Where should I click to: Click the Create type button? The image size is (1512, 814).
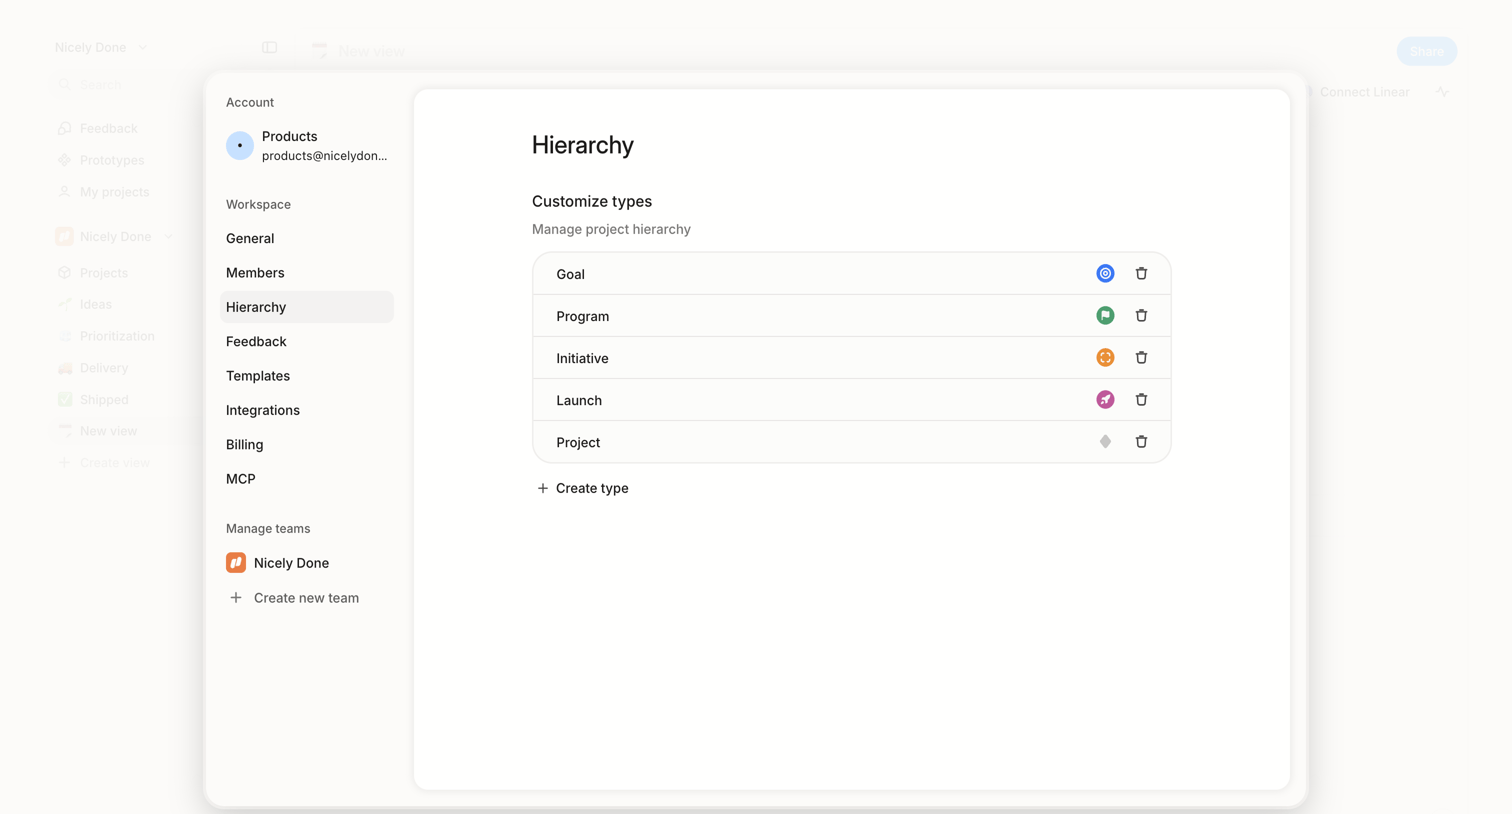tap(583, 488)
